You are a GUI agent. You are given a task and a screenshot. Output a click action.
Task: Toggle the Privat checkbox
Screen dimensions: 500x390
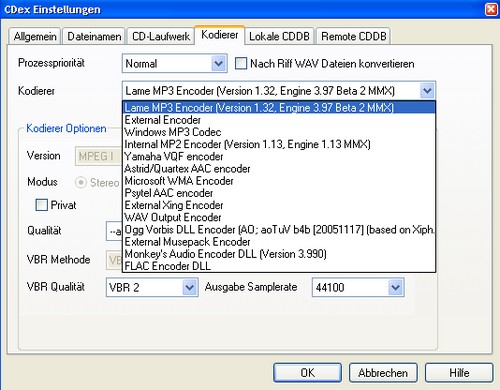click(42, 205)
